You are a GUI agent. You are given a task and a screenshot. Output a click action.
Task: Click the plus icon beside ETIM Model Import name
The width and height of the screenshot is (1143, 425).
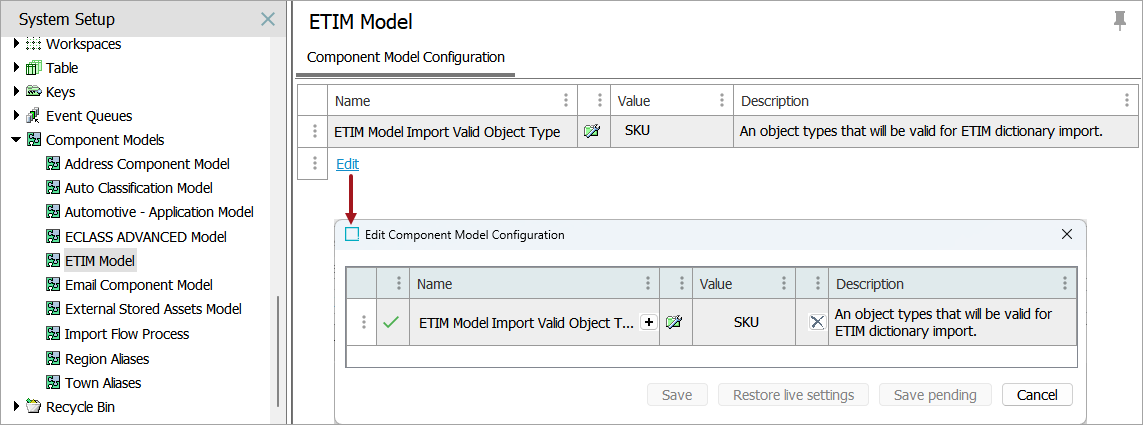(648, 322)
